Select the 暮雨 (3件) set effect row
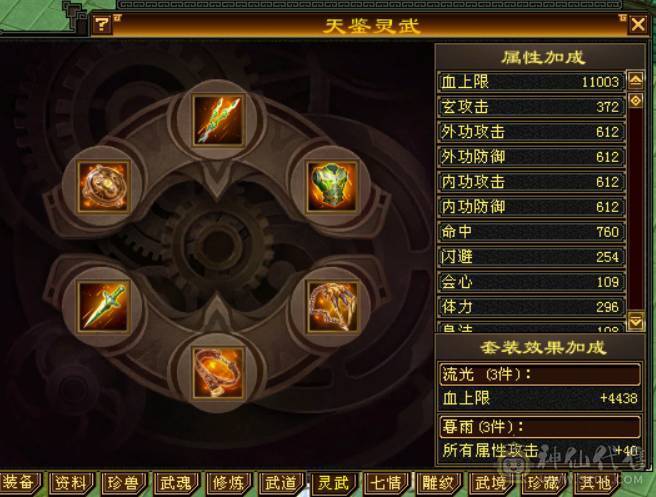The image size is (656, 497). [x=540, y=427]
